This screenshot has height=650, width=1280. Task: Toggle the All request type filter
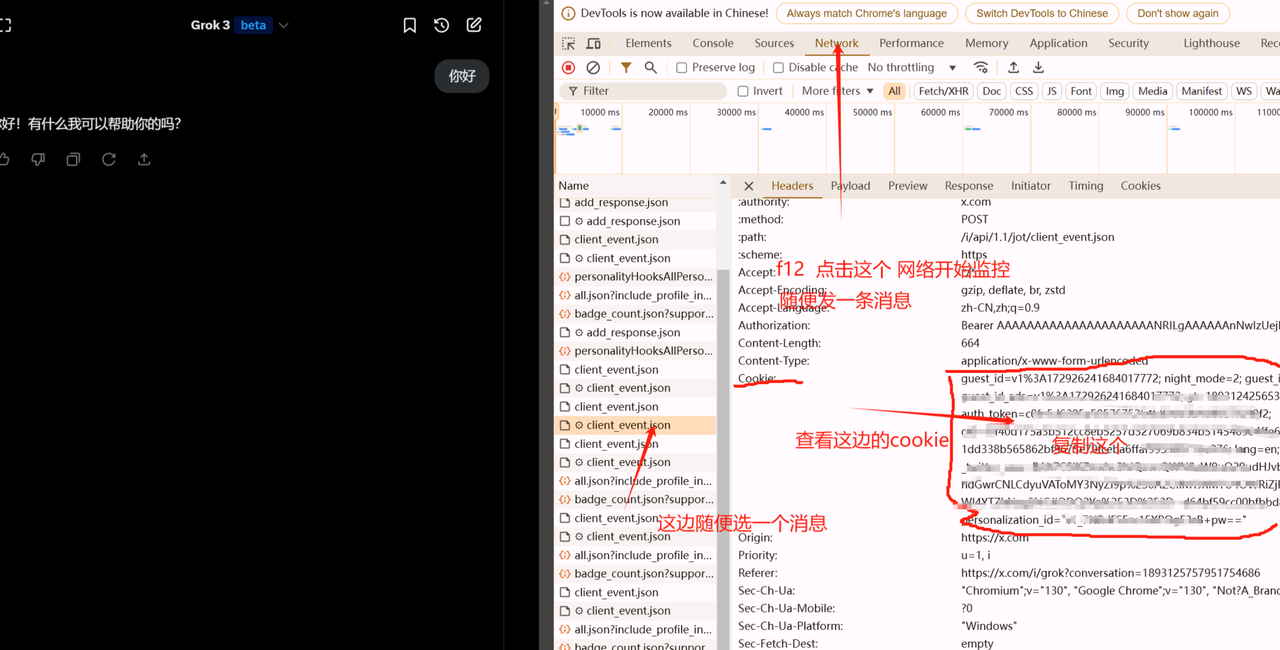[894, 91]
